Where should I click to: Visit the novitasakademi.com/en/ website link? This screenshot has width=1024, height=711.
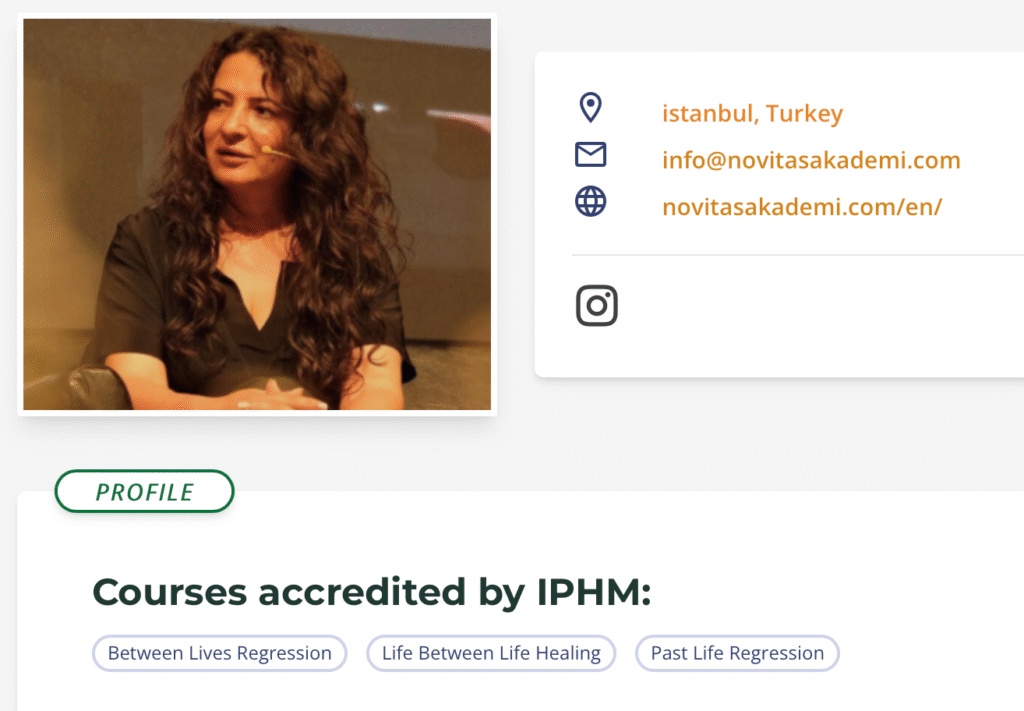point(802,207)
